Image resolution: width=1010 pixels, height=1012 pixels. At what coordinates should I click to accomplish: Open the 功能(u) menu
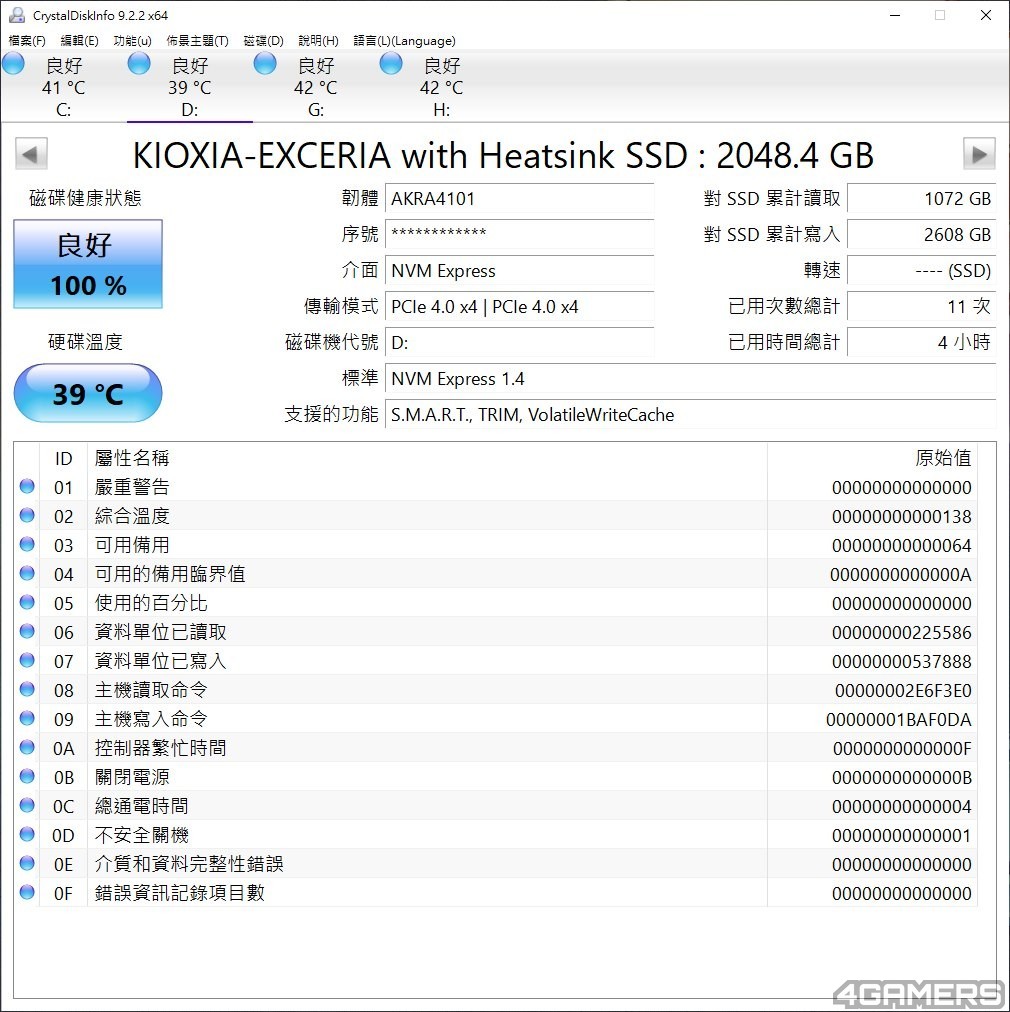click(132, 41)
